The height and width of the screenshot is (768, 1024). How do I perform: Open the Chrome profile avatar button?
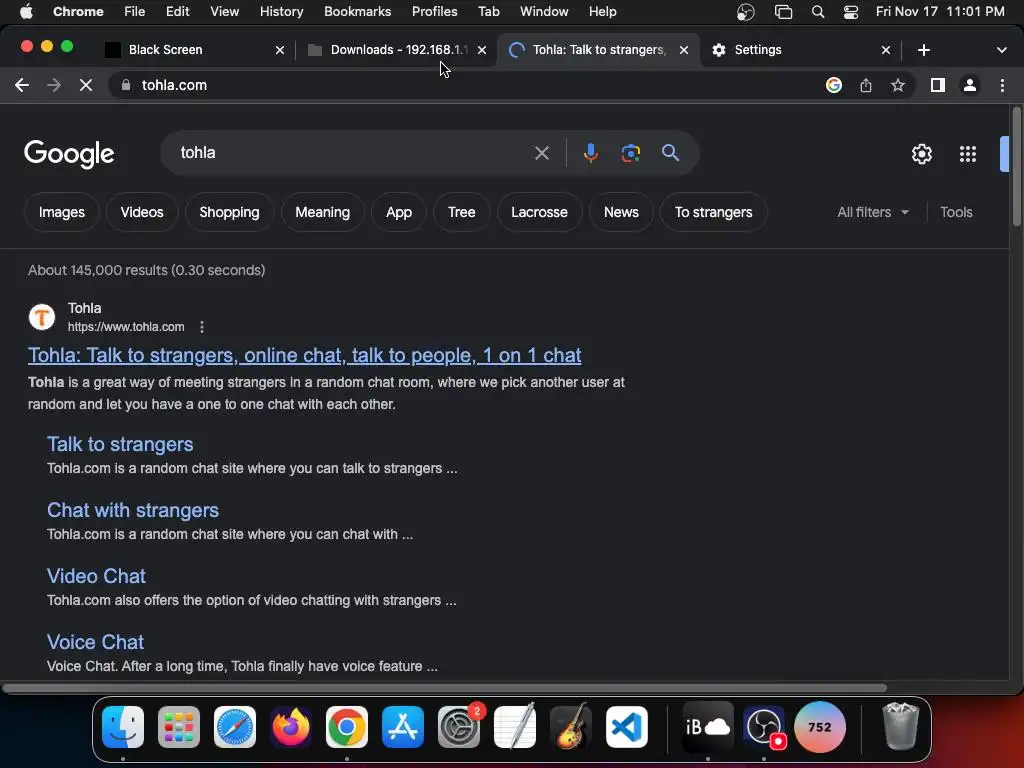970,85
